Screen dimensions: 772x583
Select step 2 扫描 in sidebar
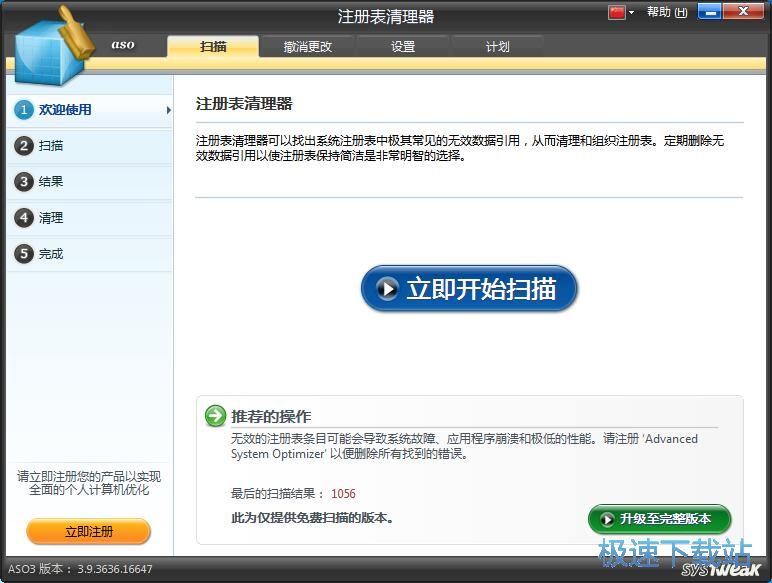point(90,146)
